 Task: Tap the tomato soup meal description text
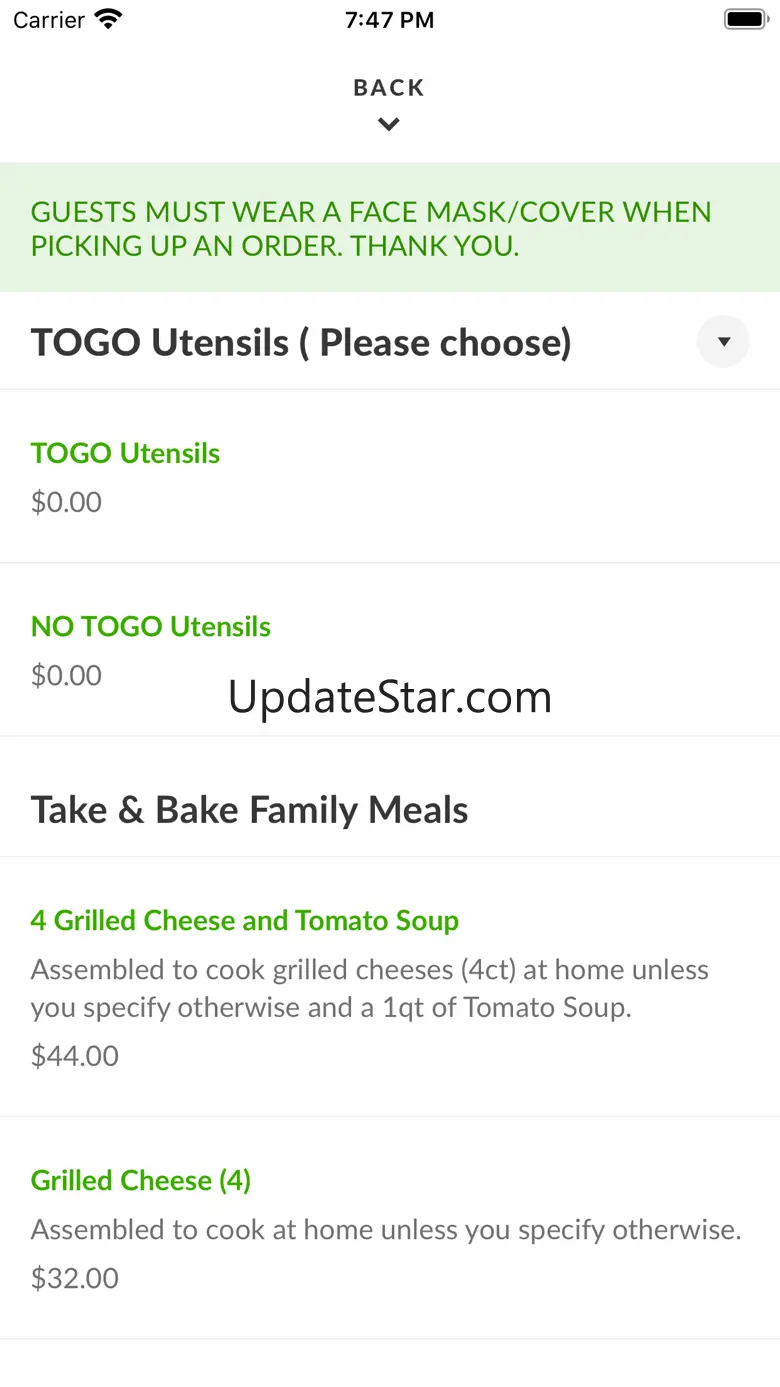(x=370, y=988)
